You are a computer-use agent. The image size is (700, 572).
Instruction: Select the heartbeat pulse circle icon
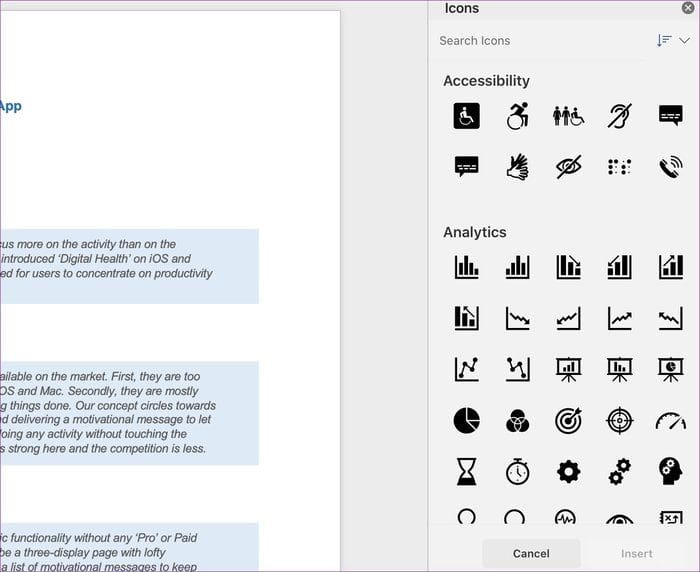[565, 517]
